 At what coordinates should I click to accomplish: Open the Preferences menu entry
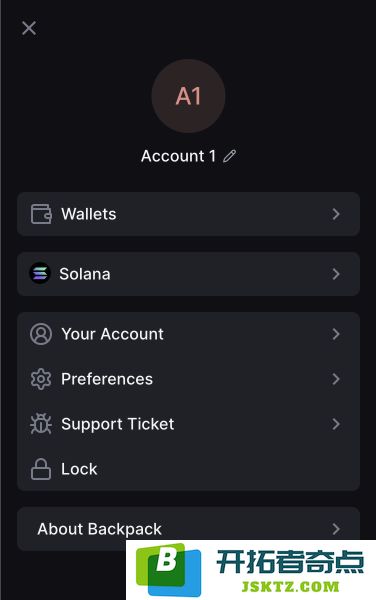(188, 379)
